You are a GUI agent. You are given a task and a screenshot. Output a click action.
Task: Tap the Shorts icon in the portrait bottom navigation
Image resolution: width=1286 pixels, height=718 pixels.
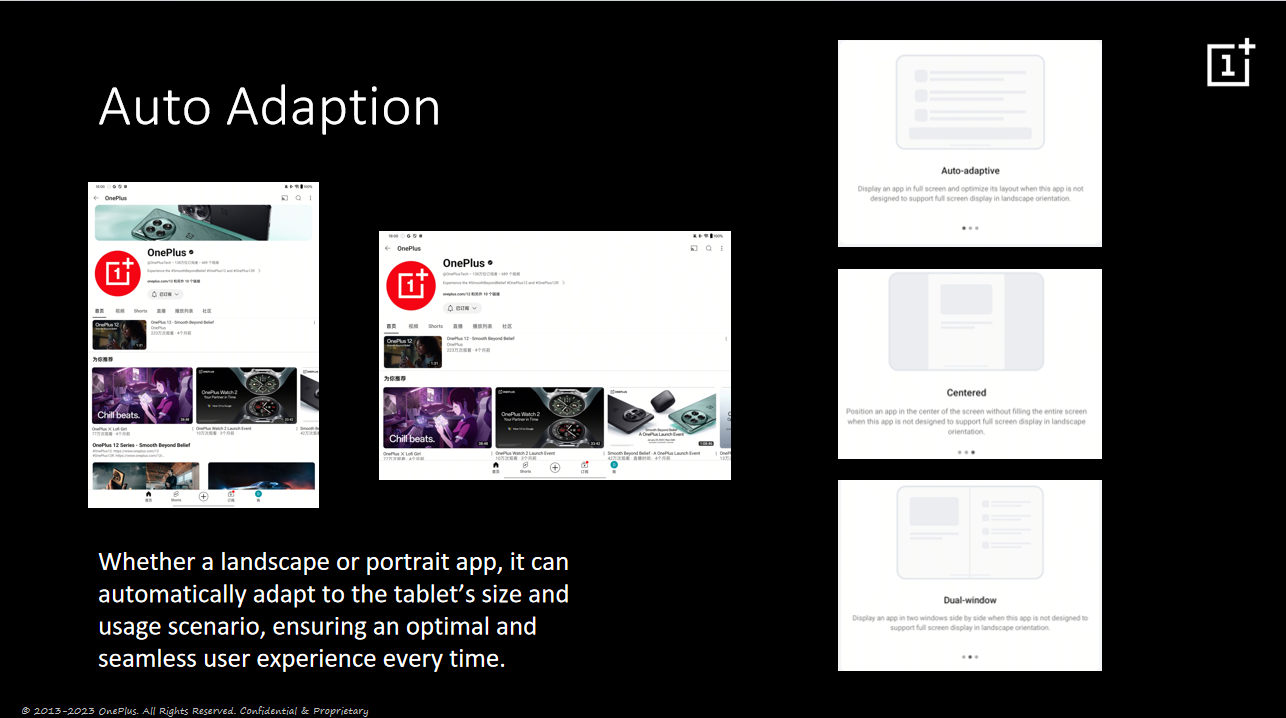(x=176, y=496)
